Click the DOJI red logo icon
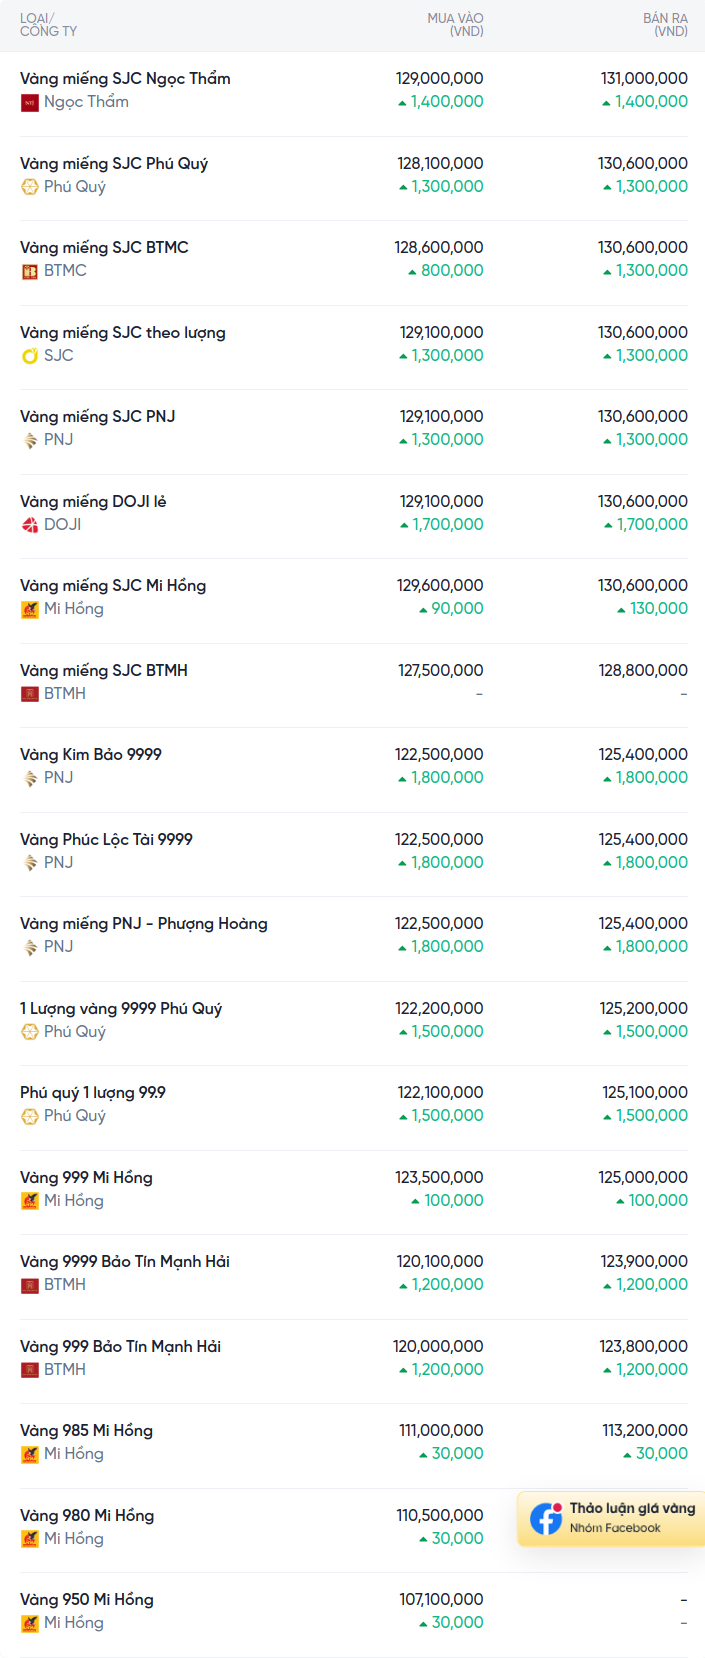The height and width of the screenshot is (1658, 705). click(x=30, y=525)
